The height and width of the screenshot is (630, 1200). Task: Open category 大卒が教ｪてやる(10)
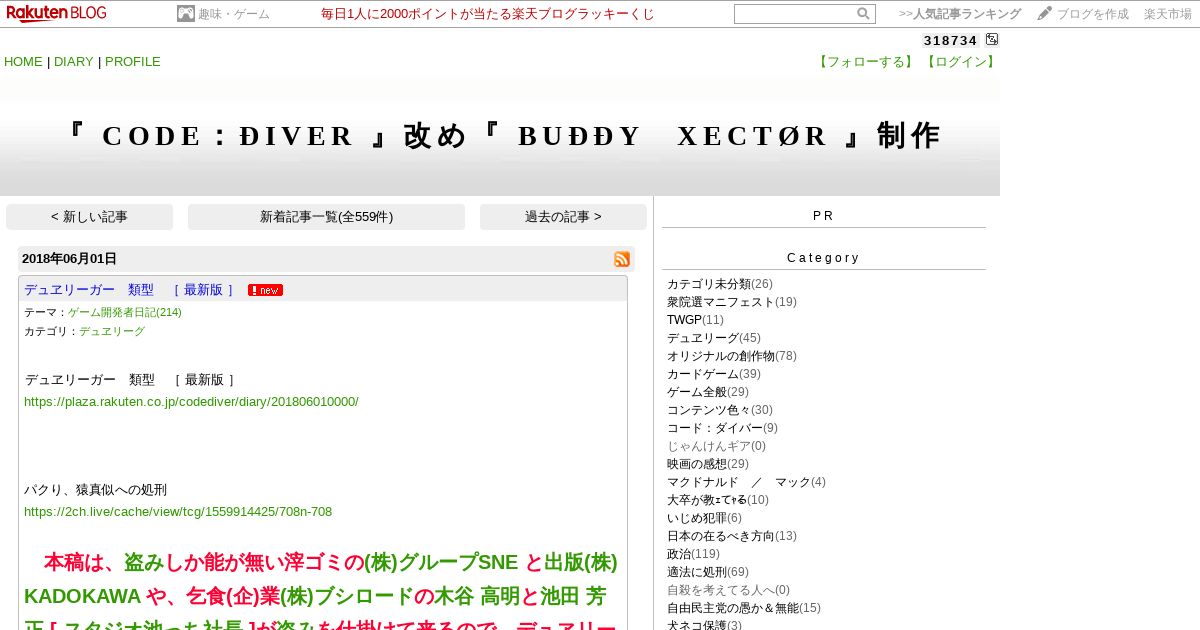click(x=718, y=500)
